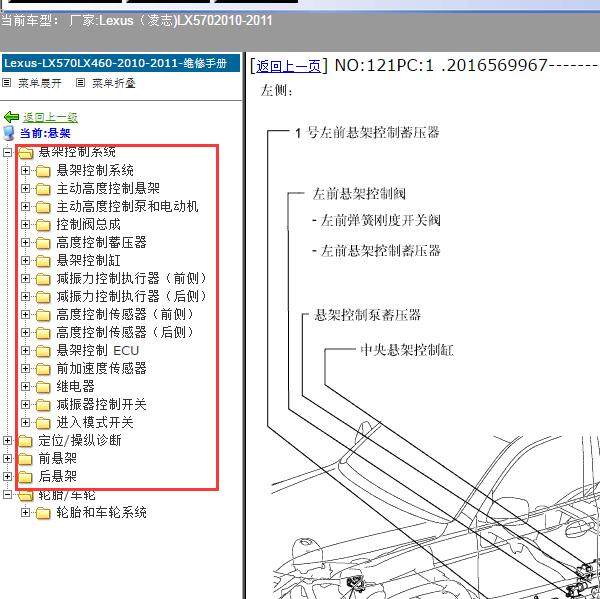Click the 中央悬架控制缸 diagram label
The width and height of the screenshot is (600, 599).
coord(407,350)
